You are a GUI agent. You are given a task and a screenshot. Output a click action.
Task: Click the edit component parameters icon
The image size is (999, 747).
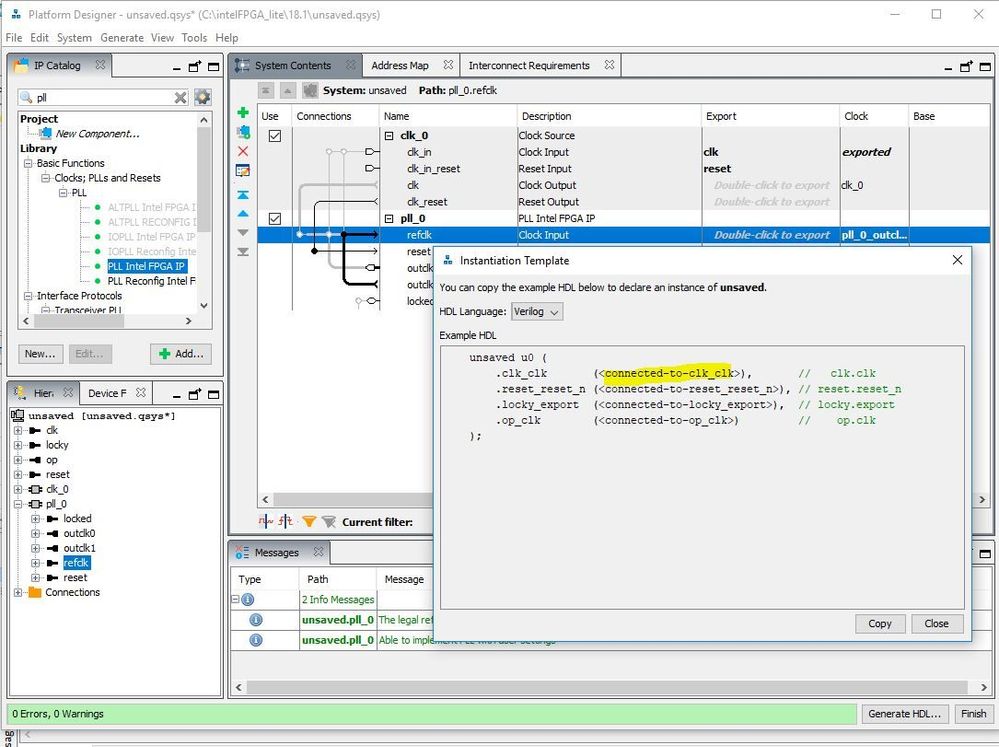pos(243,171)
